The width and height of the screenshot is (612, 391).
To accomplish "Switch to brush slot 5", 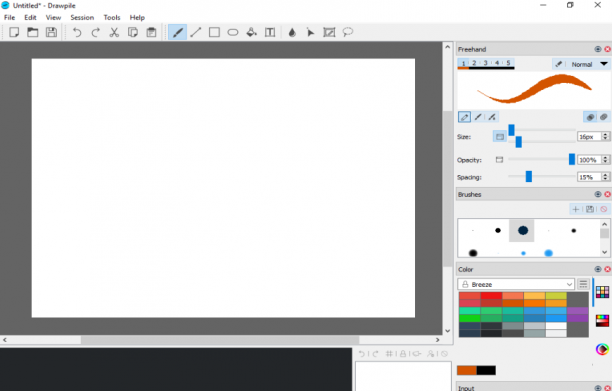I will click(x=508, y=63).
